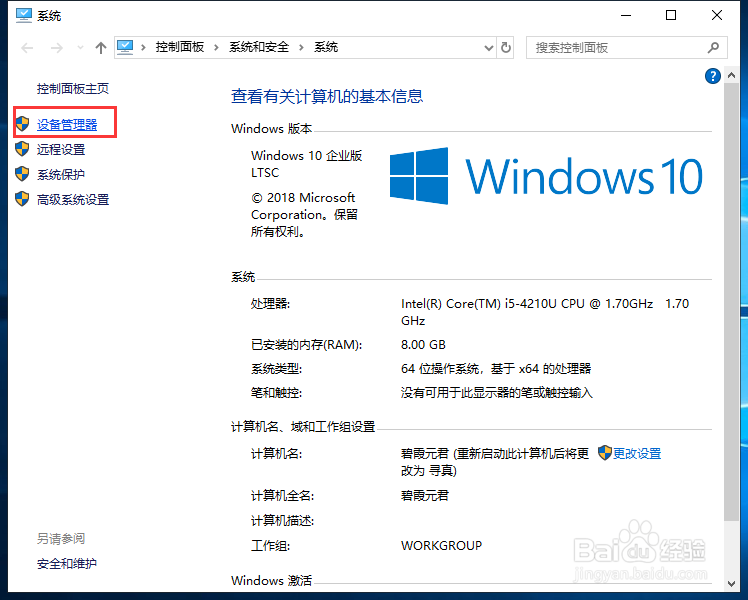
Task: Click shield icon next to 系统保护
Action: 22,174
